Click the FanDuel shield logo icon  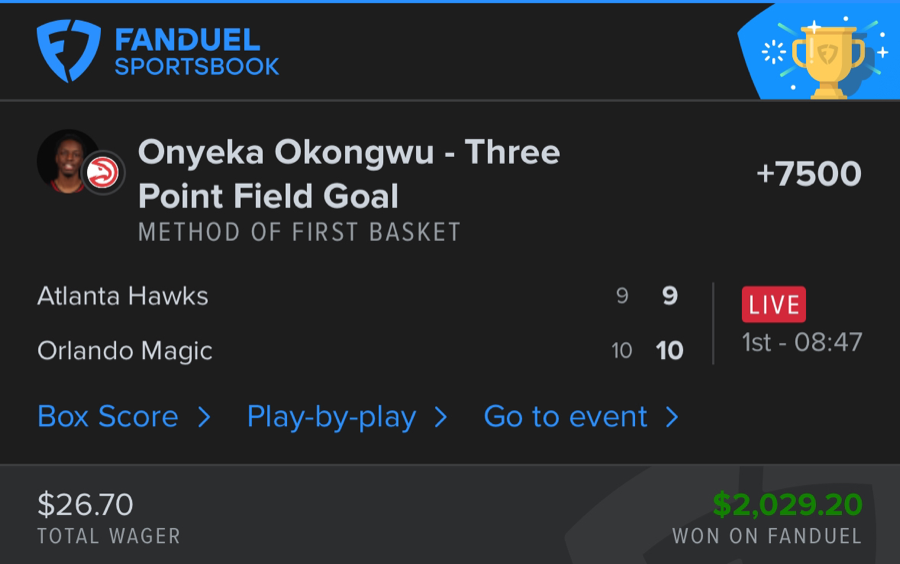click(69, 51)
